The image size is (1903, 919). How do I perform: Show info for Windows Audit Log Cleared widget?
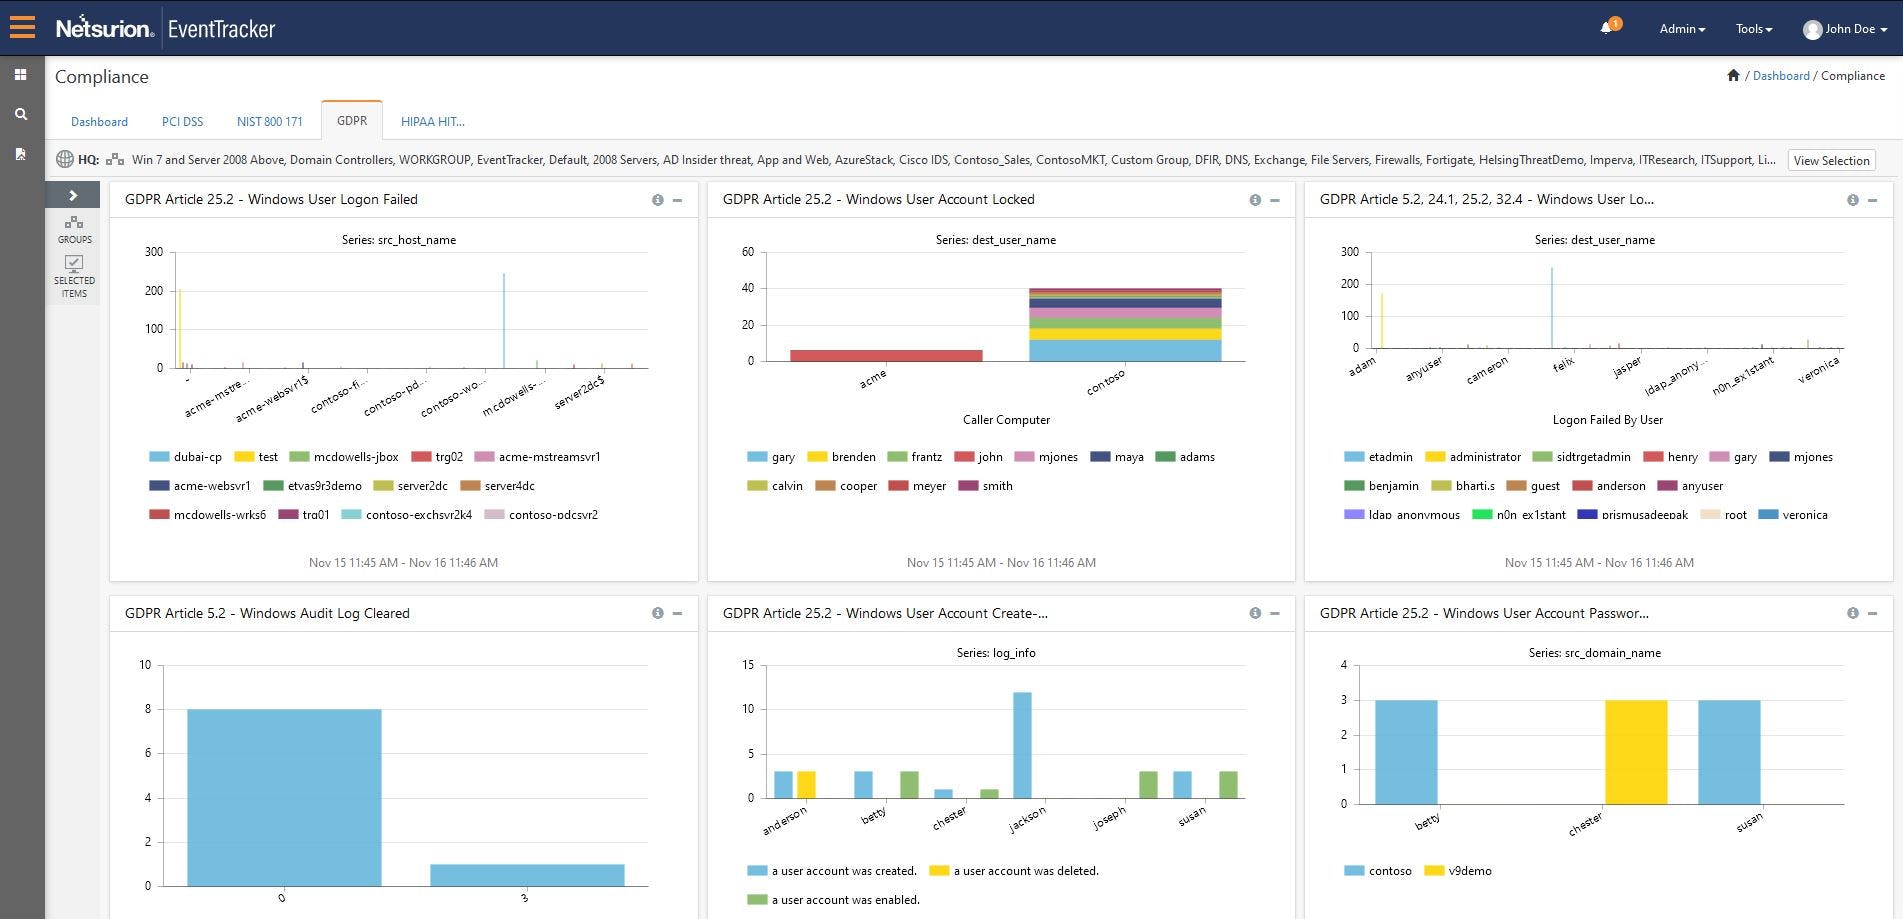click(x=657, y=613)
